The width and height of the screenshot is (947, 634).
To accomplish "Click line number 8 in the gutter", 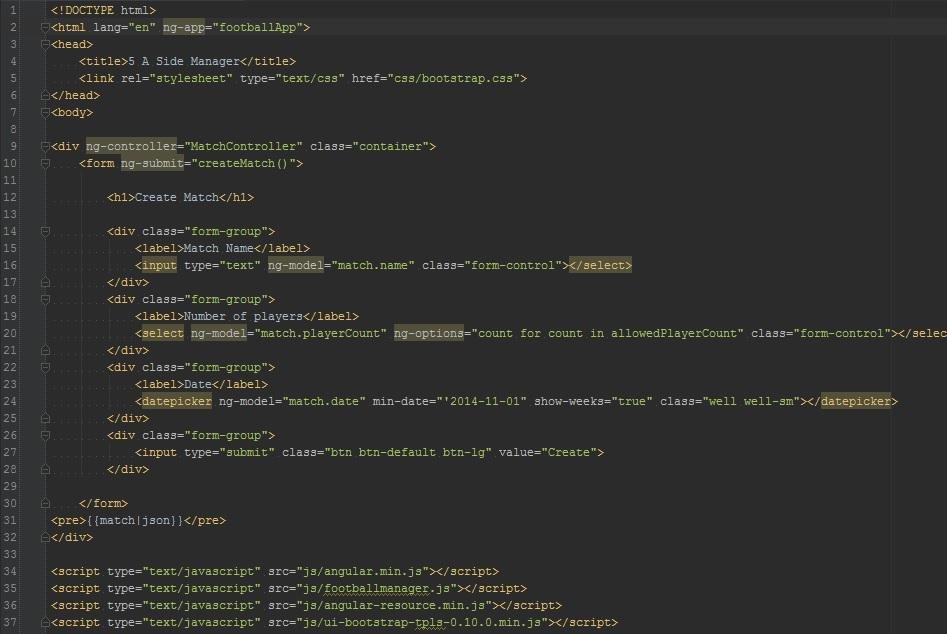I will 13,129.
